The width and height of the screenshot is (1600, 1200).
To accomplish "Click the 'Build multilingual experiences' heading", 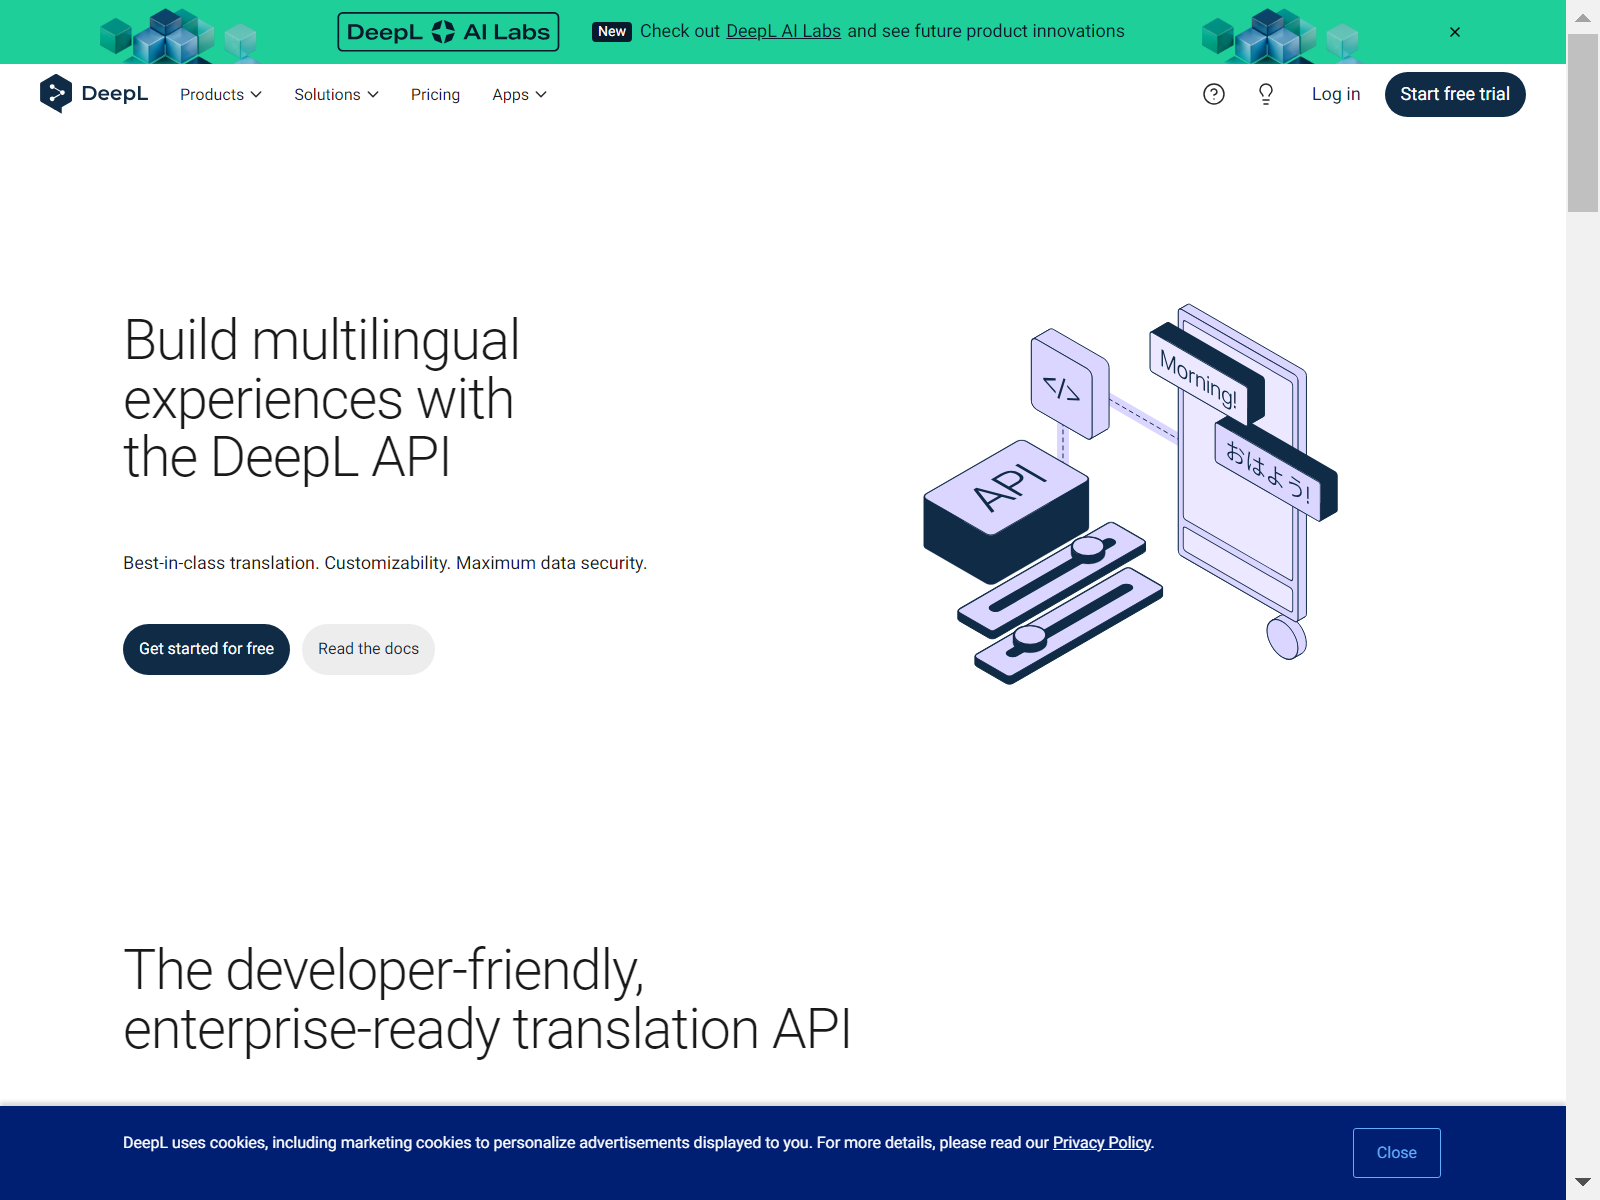I will click(x=321, y=399).
